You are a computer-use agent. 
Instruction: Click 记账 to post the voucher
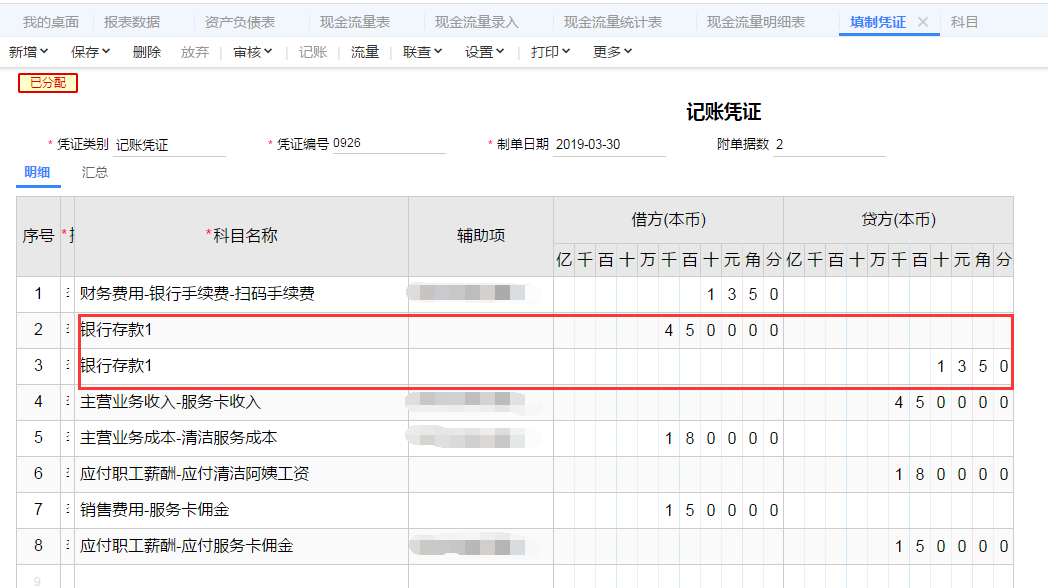[311, 51]
